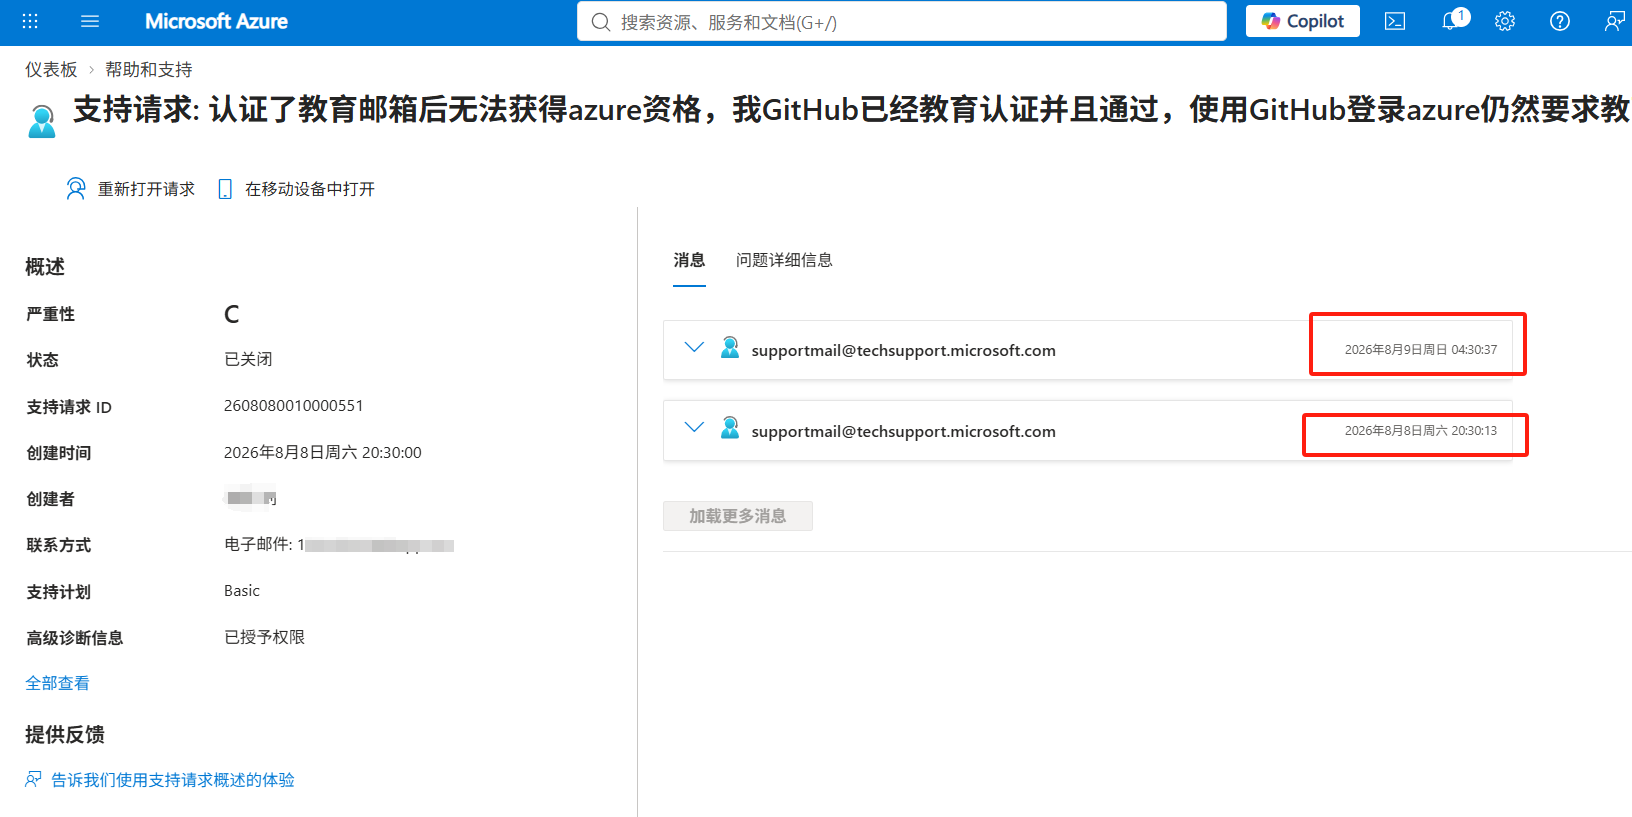
Task: Click the support request title text
Action: [x=852, y=109]
